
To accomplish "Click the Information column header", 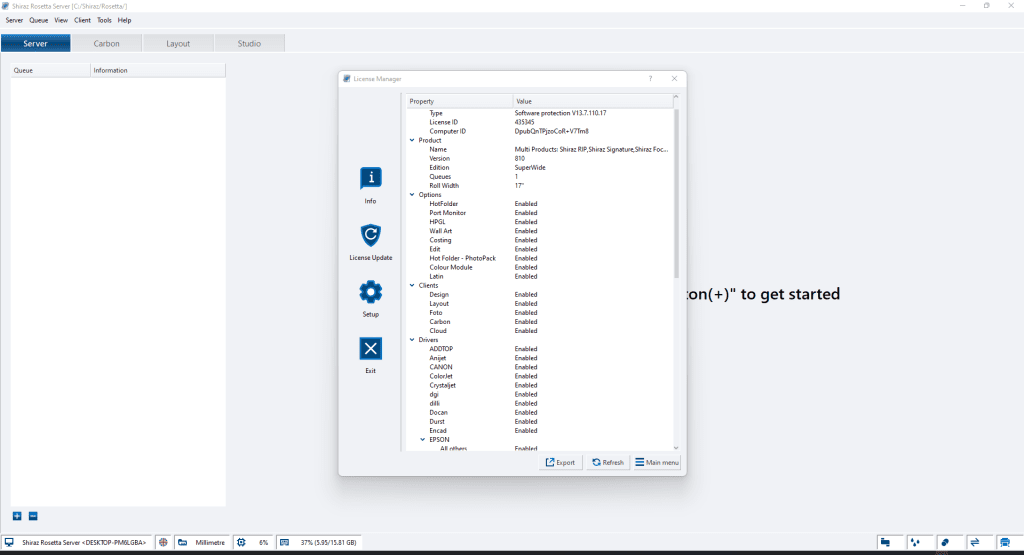I will pyautogui.click(x=157, y=70).
